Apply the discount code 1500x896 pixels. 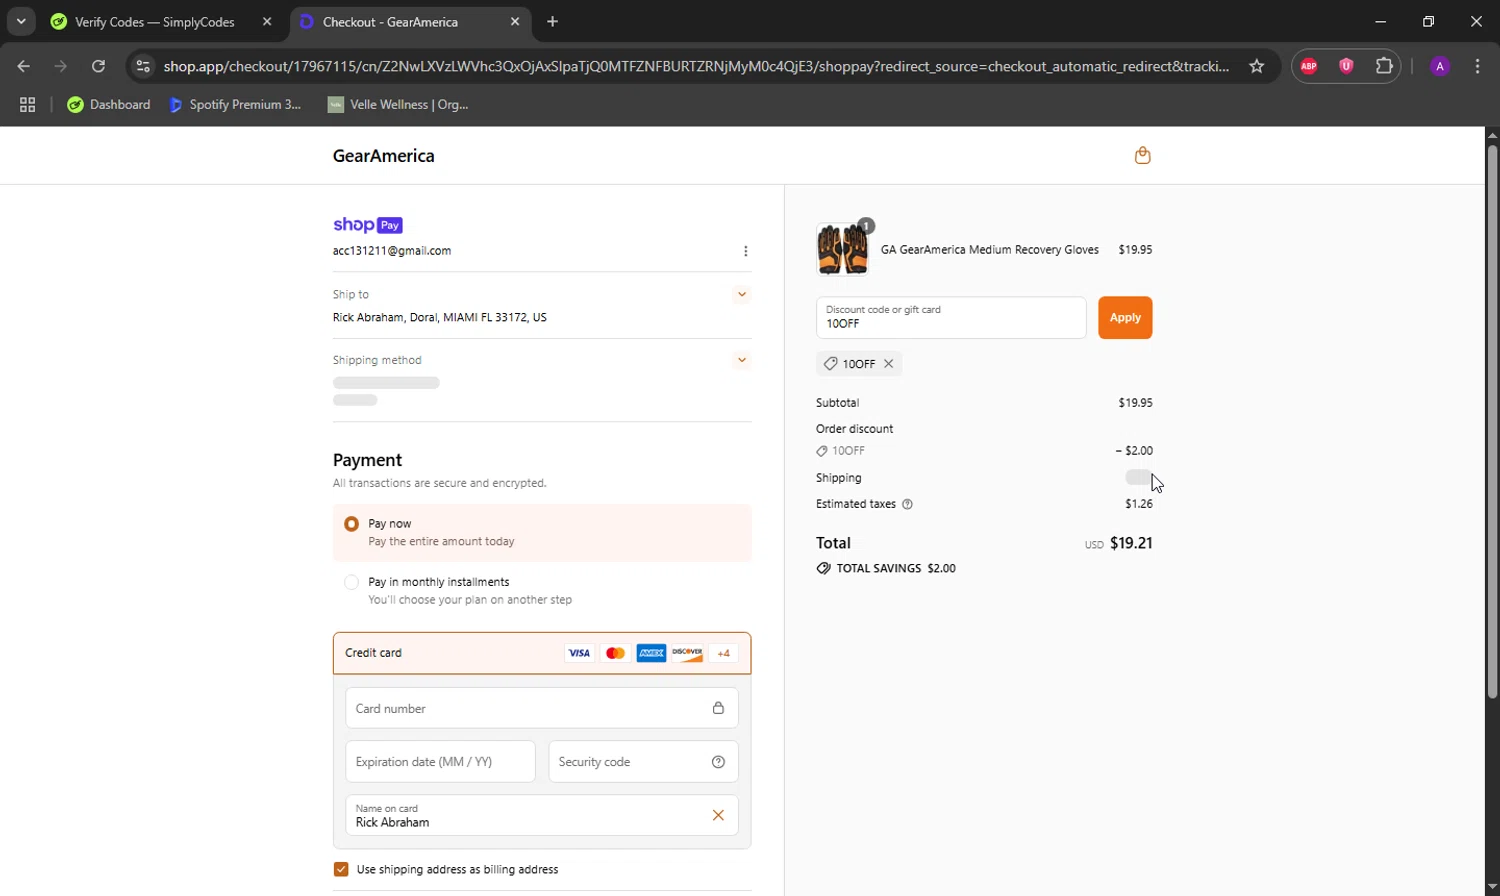pos(1125,318)
